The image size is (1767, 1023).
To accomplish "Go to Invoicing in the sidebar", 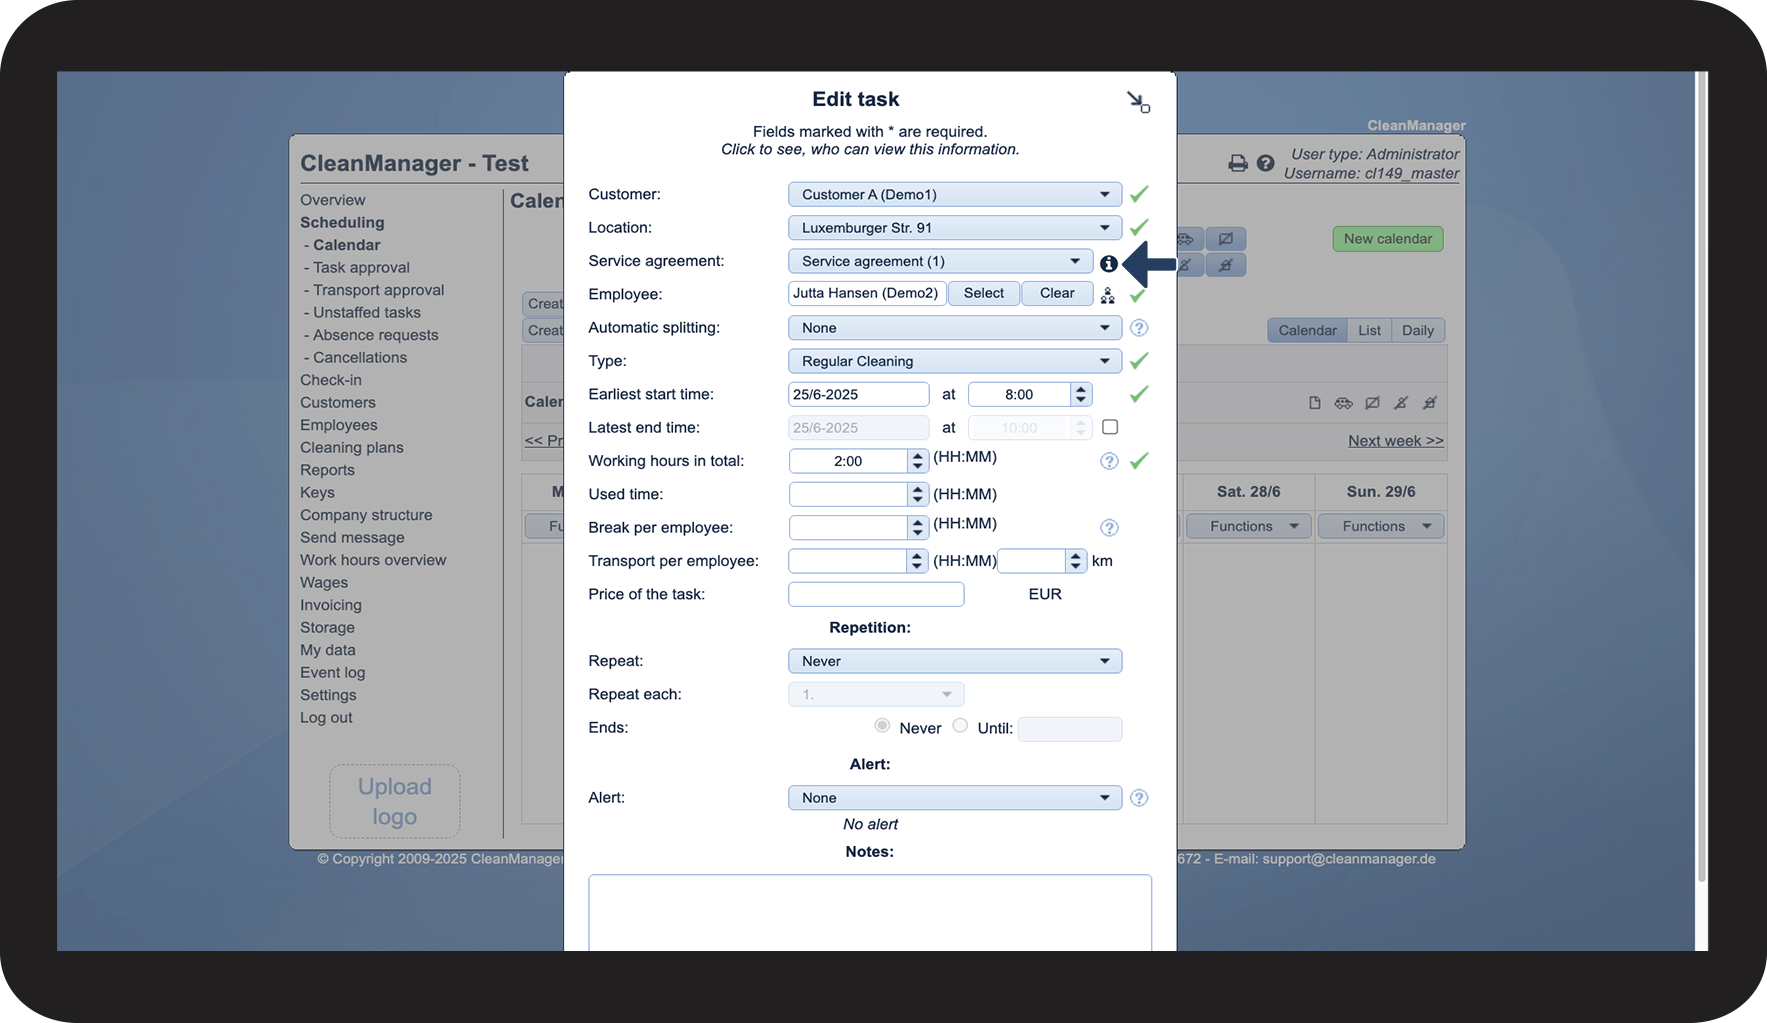I will [x=331, y=605].
